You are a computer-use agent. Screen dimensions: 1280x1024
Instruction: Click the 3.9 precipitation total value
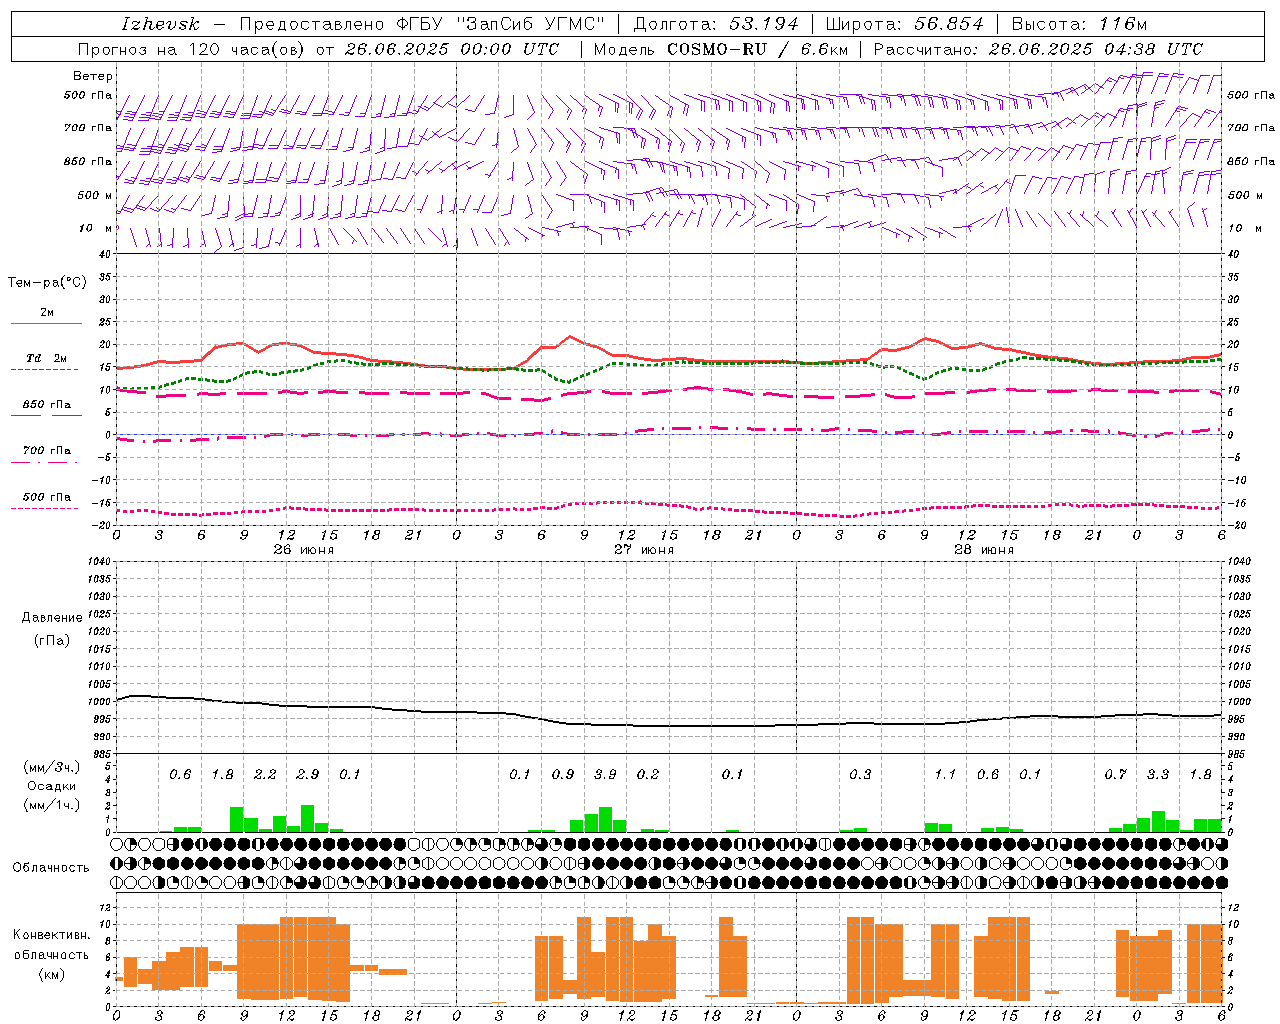point(605,775)
